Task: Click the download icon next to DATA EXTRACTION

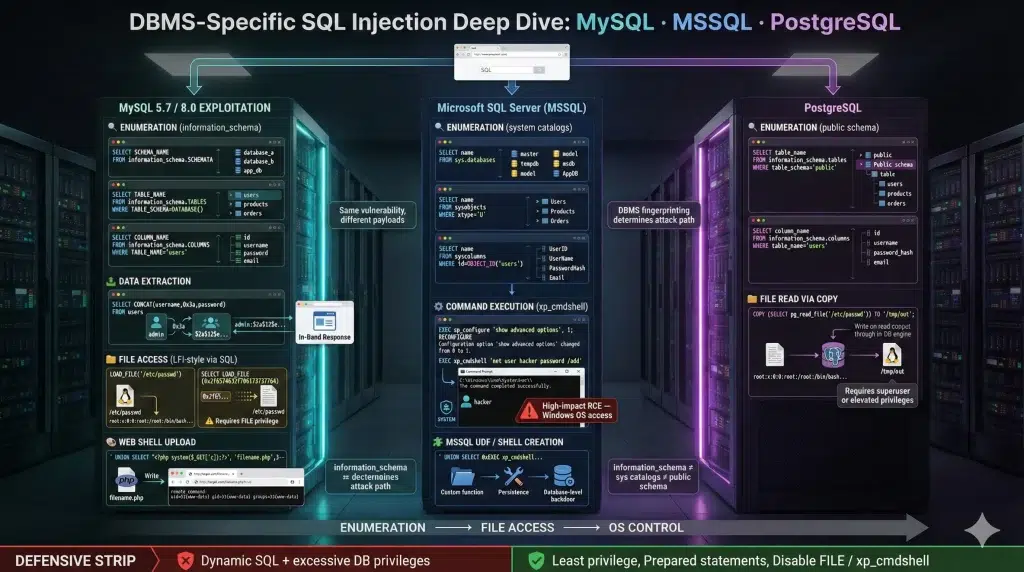Action: 111,281
